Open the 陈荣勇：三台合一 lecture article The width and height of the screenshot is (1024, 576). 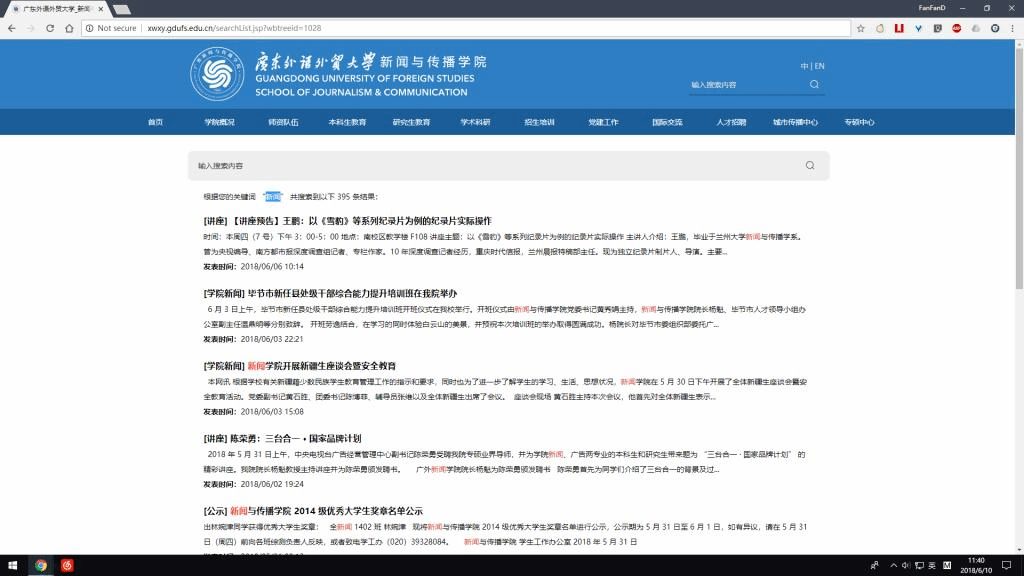click(x=281, y=438)
